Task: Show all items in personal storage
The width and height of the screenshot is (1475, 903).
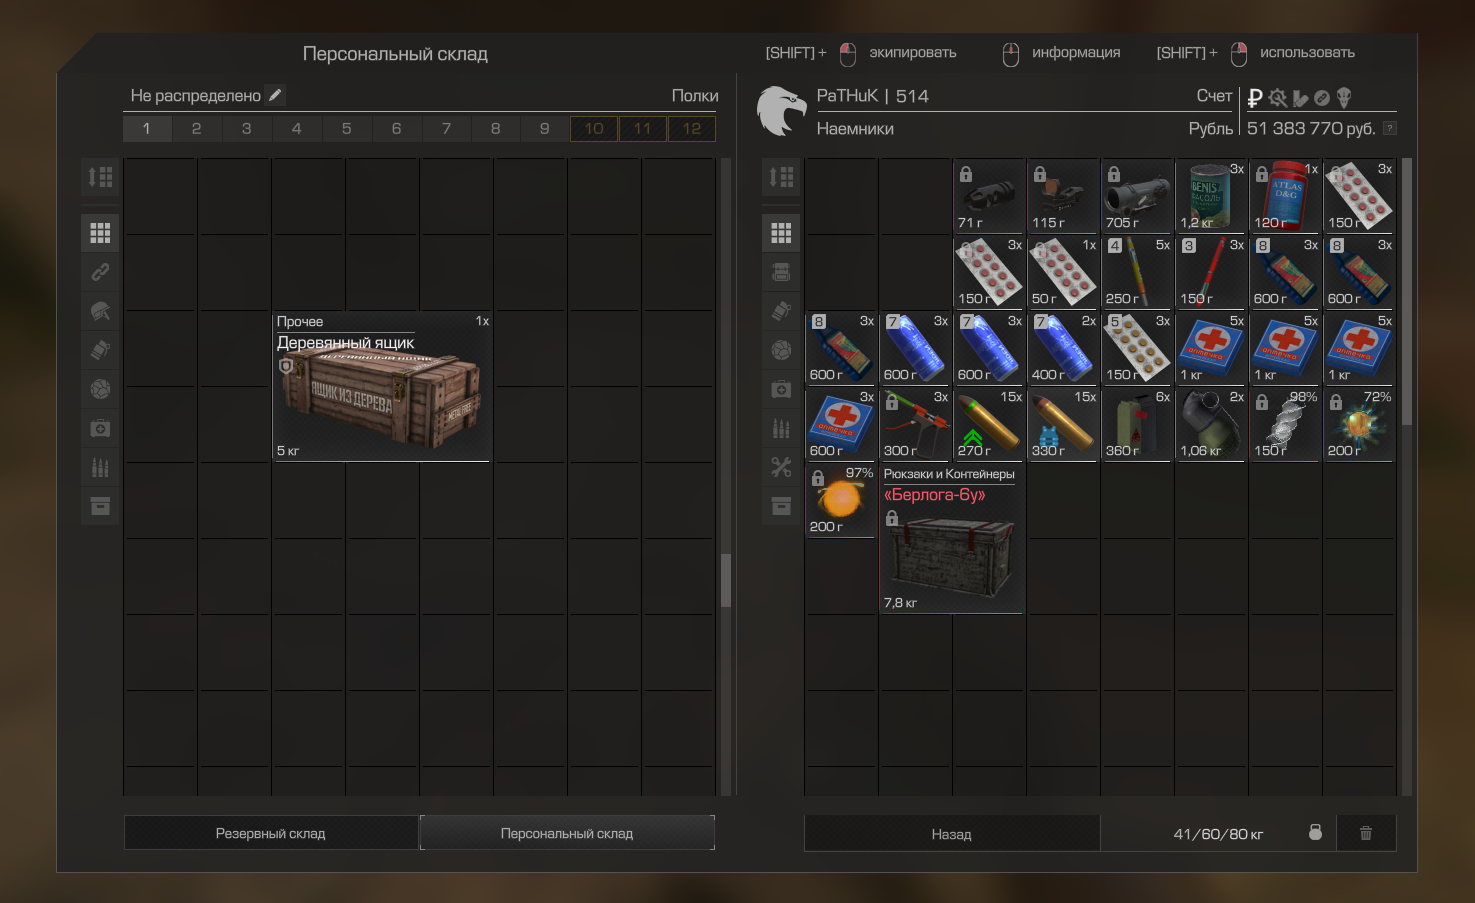Action: tap(100, 233)
